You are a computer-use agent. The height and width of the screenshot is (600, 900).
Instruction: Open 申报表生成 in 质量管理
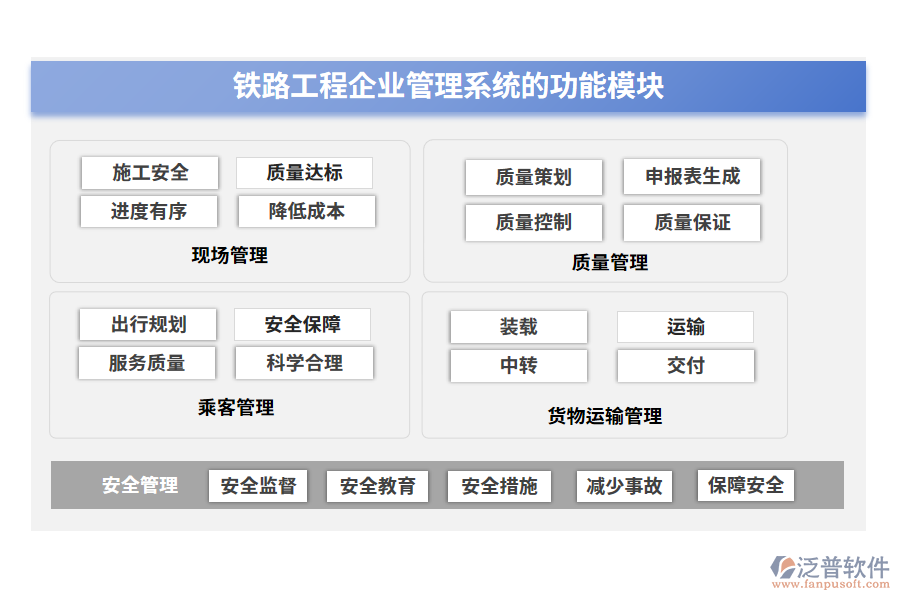click(692, 177)
